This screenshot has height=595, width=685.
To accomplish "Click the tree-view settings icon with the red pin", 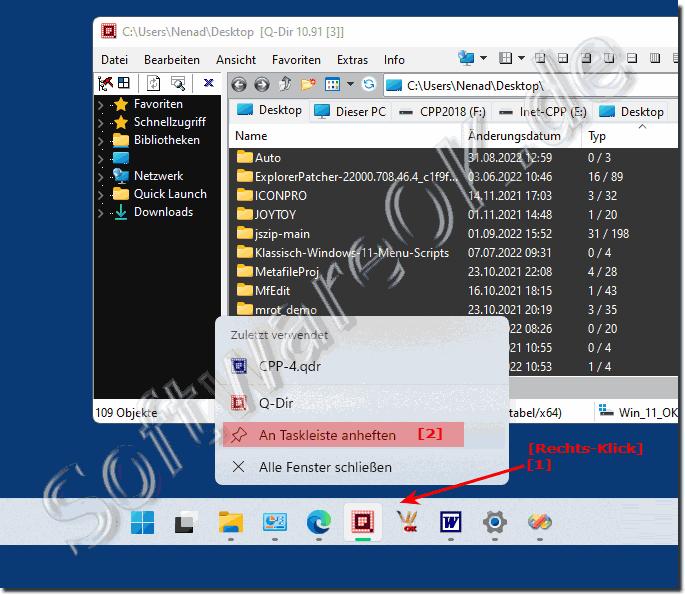I will [x=105, y=83].
